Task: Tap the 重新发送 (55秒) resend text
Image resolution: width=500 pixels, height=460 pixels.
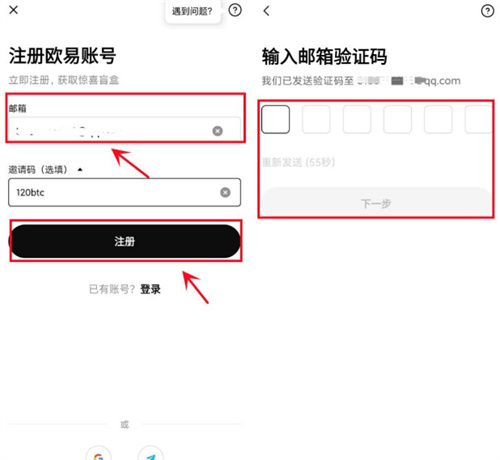Action: coord(298,162)
